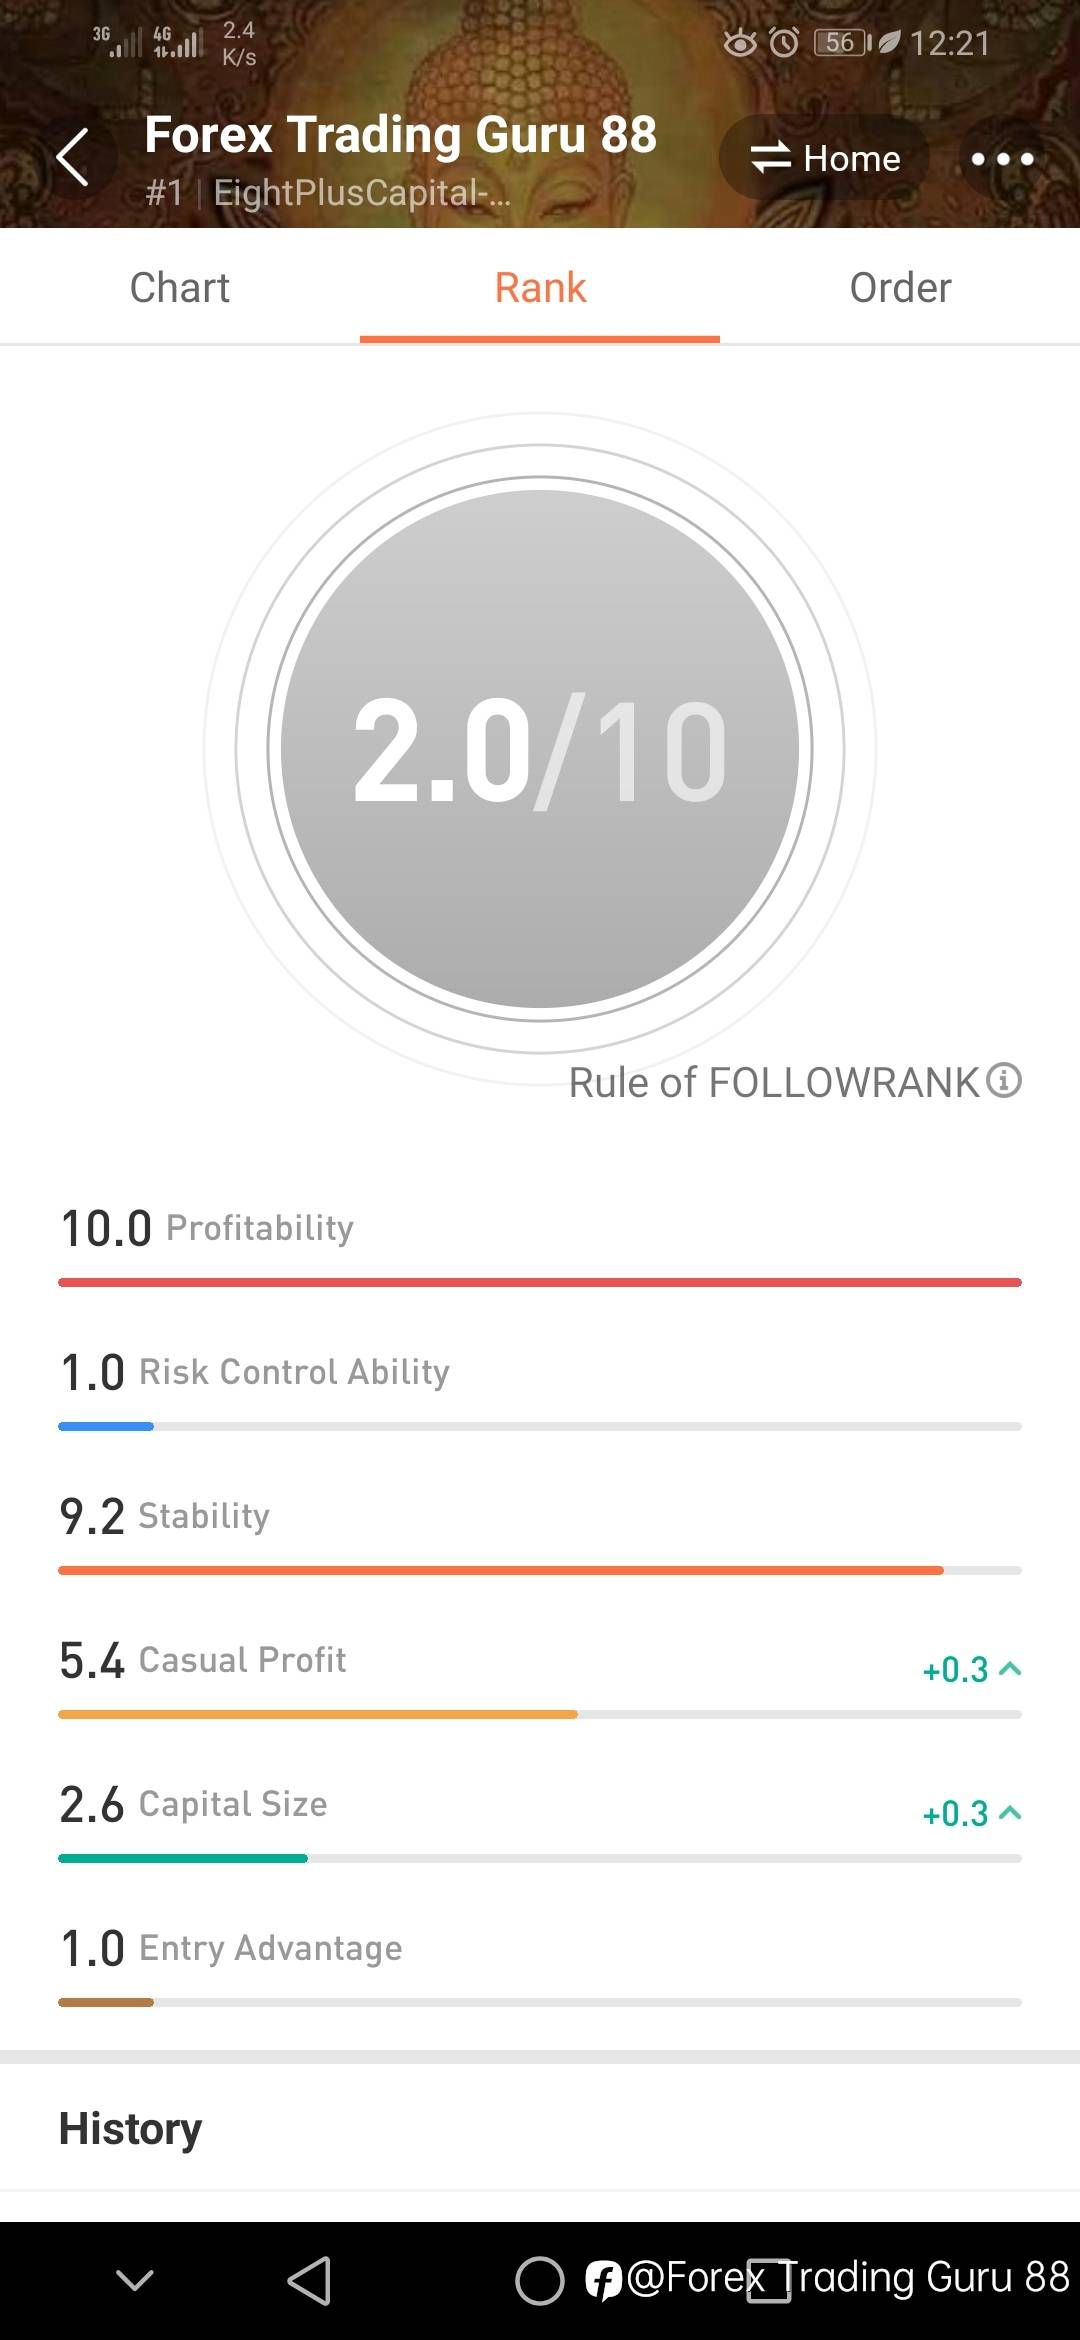Screen dimensions: 1080x2340
Task: Switch to the Chart tab
Action: [180, 288]
